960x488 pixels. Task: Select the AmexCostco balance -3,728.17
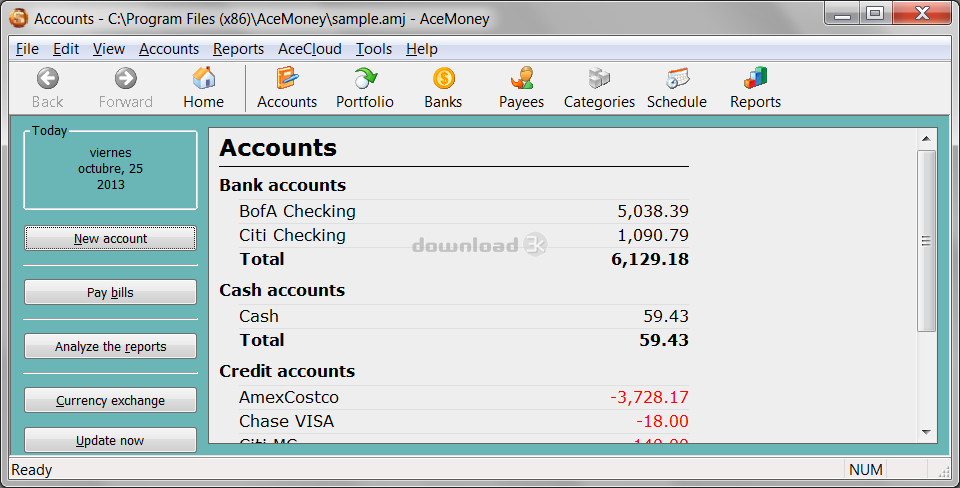click(650, 397)
